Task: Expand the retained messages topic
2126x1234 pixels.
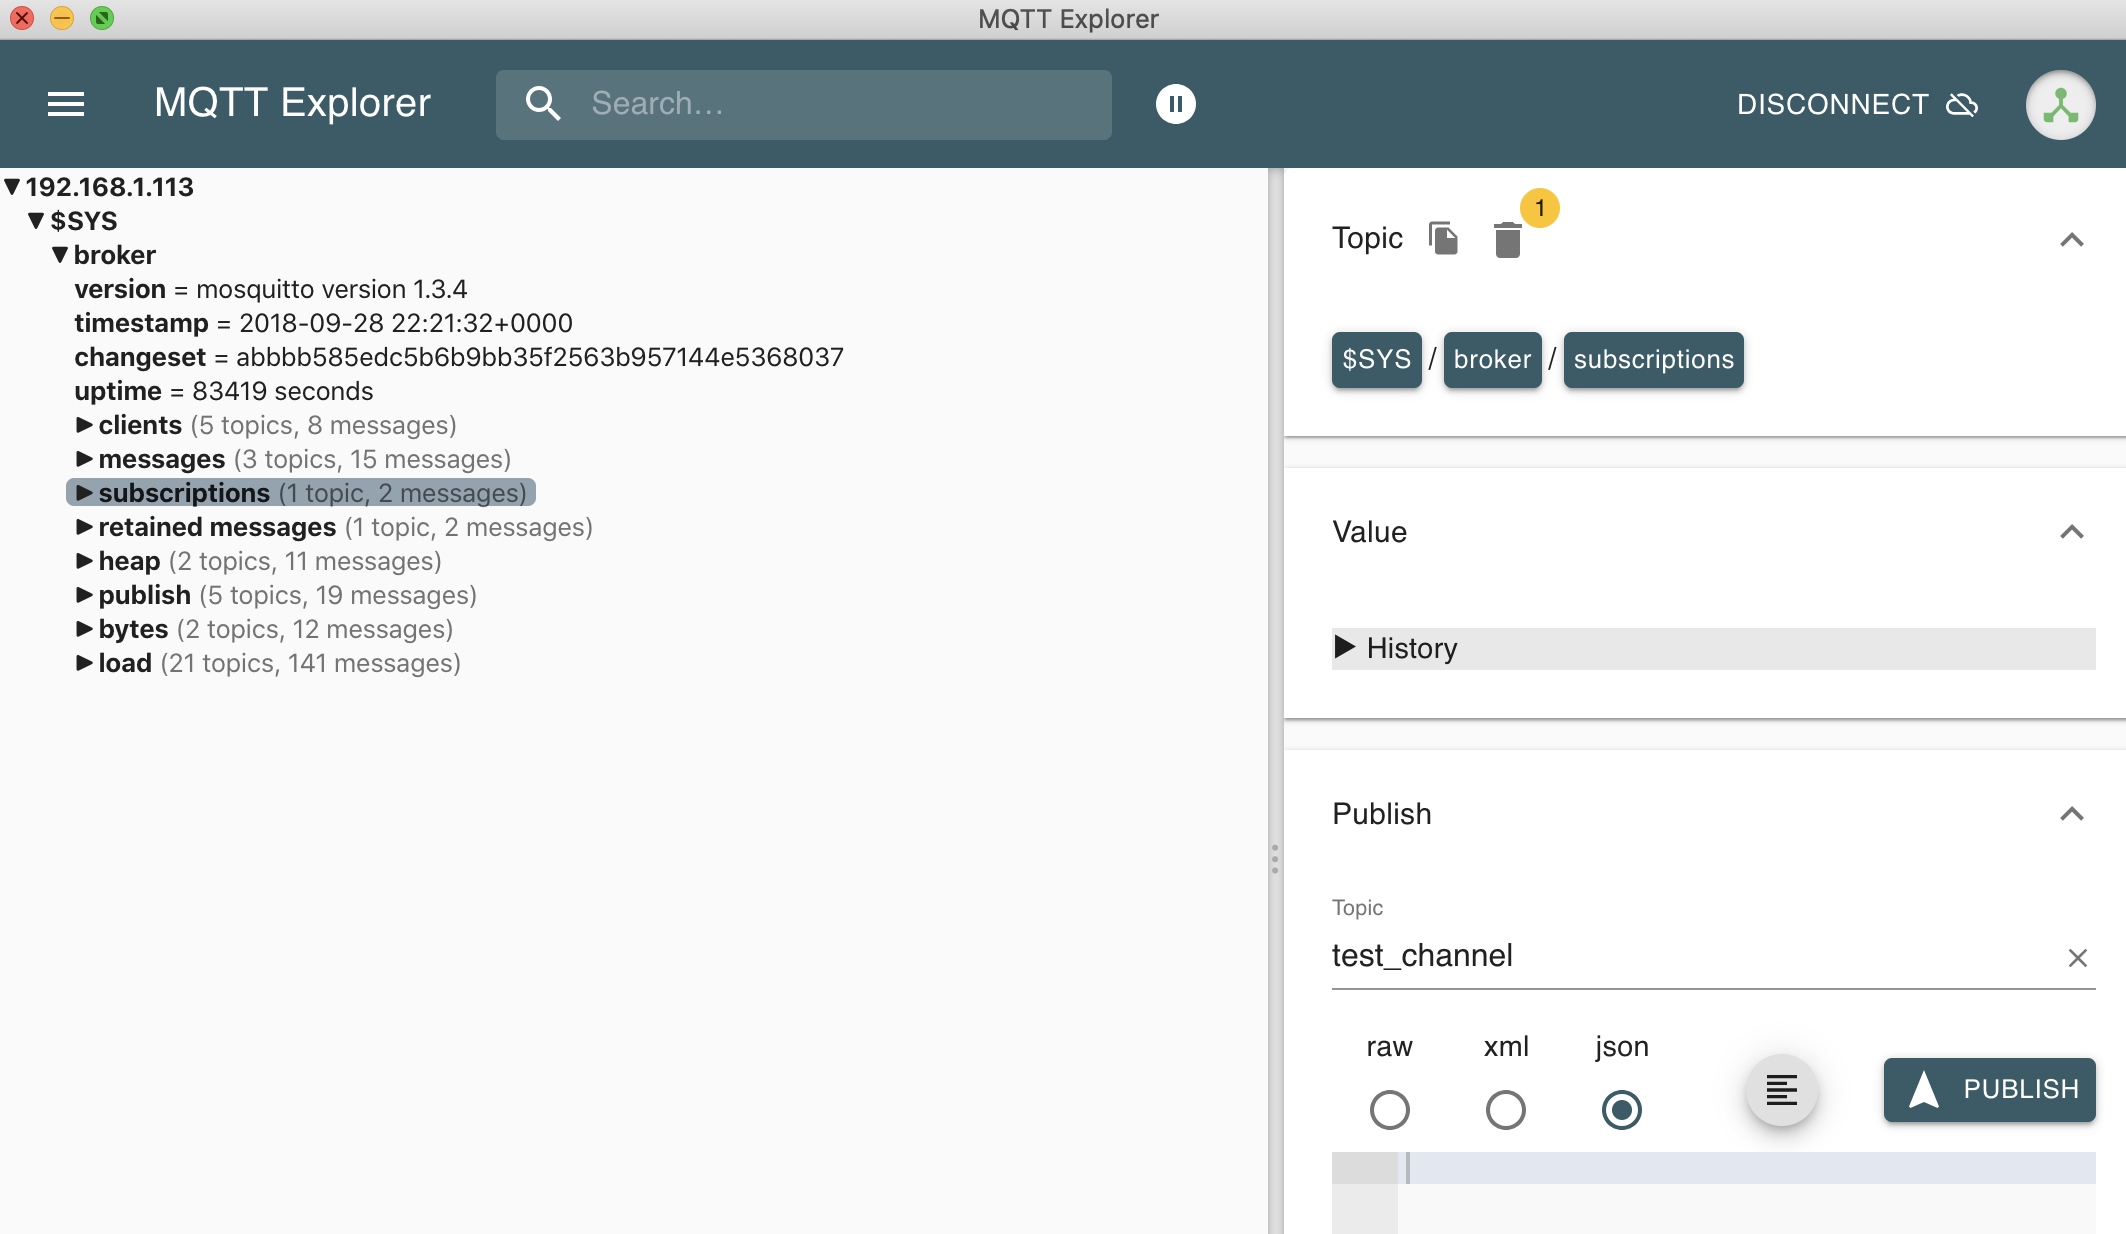Action: coord(84,527)
